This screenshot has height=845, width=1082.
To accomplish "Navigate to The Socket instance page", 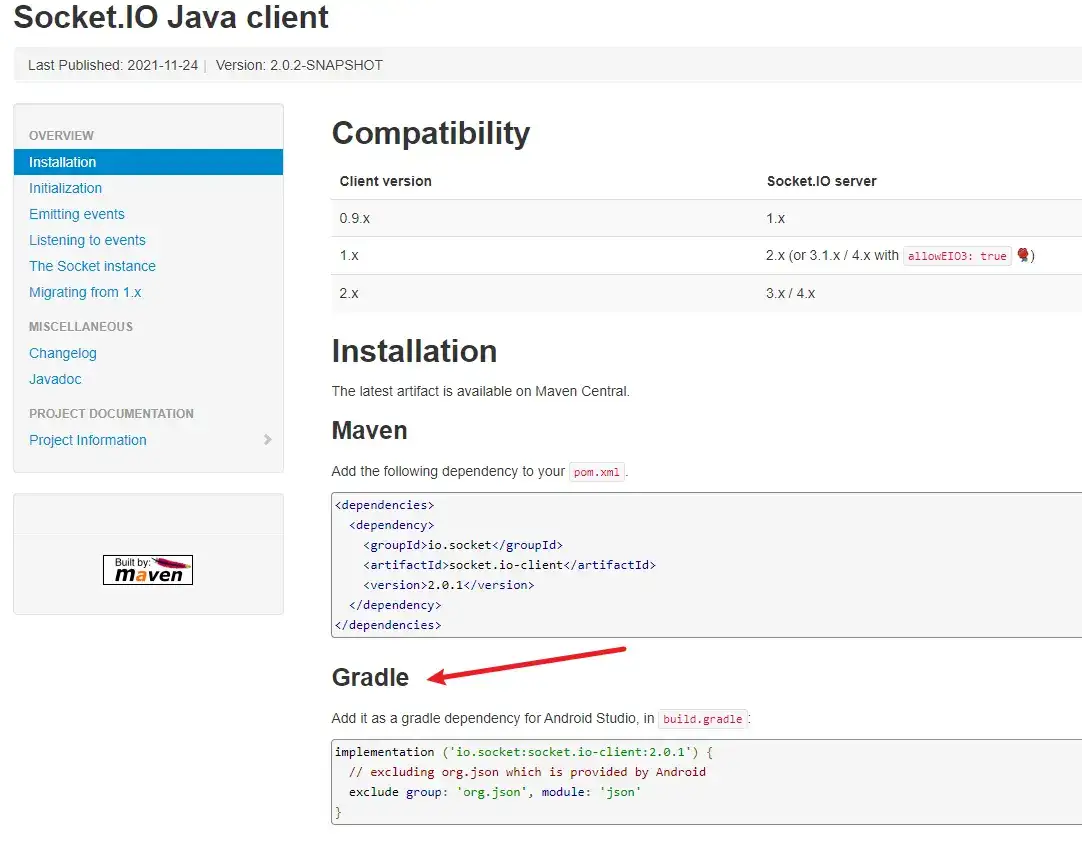I will pos(92,266).
